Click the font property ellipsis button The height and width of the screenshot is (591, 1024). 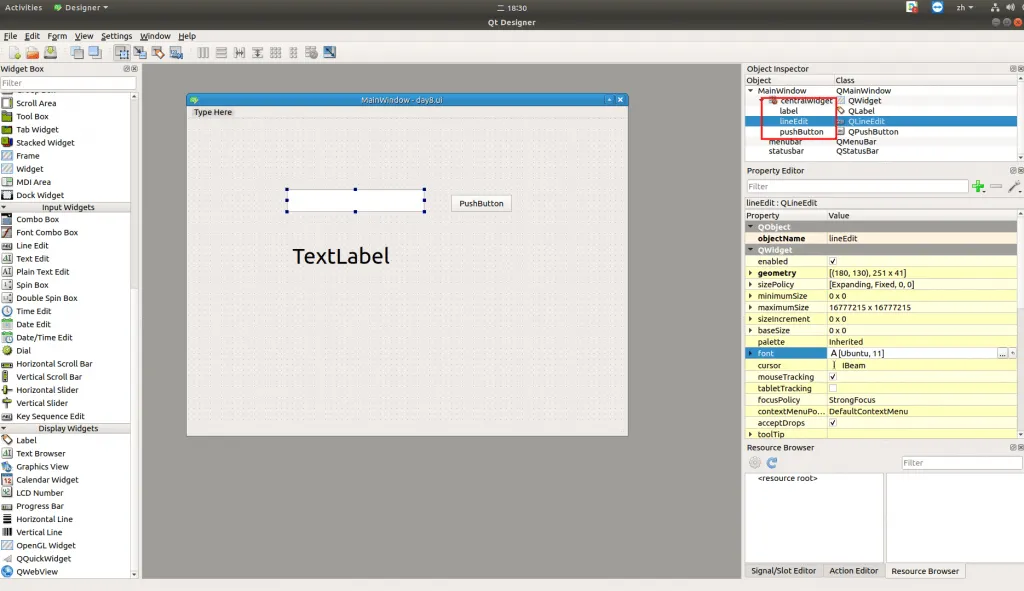(1002, 354)
